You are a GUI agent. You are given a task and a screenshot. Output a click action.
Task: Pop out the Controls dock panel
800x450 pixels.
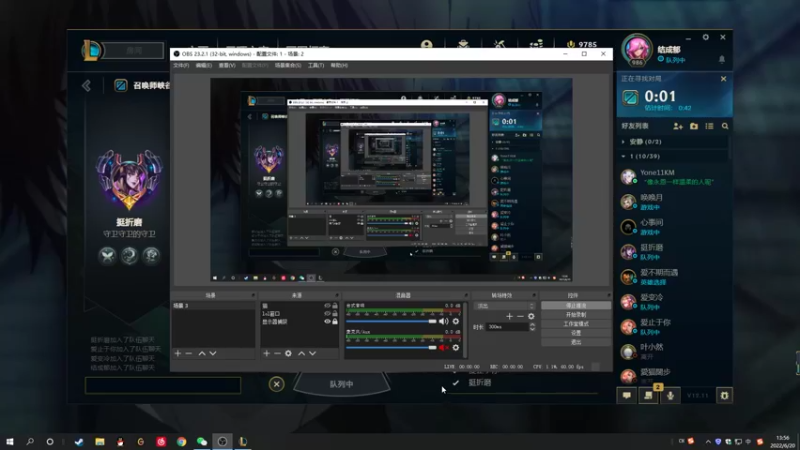(608, 295)
